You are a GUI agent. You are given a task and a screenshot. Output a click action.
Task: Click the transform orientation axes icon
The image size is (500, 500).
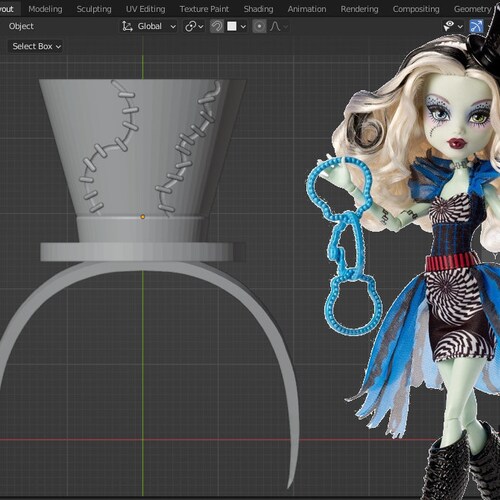127,26
